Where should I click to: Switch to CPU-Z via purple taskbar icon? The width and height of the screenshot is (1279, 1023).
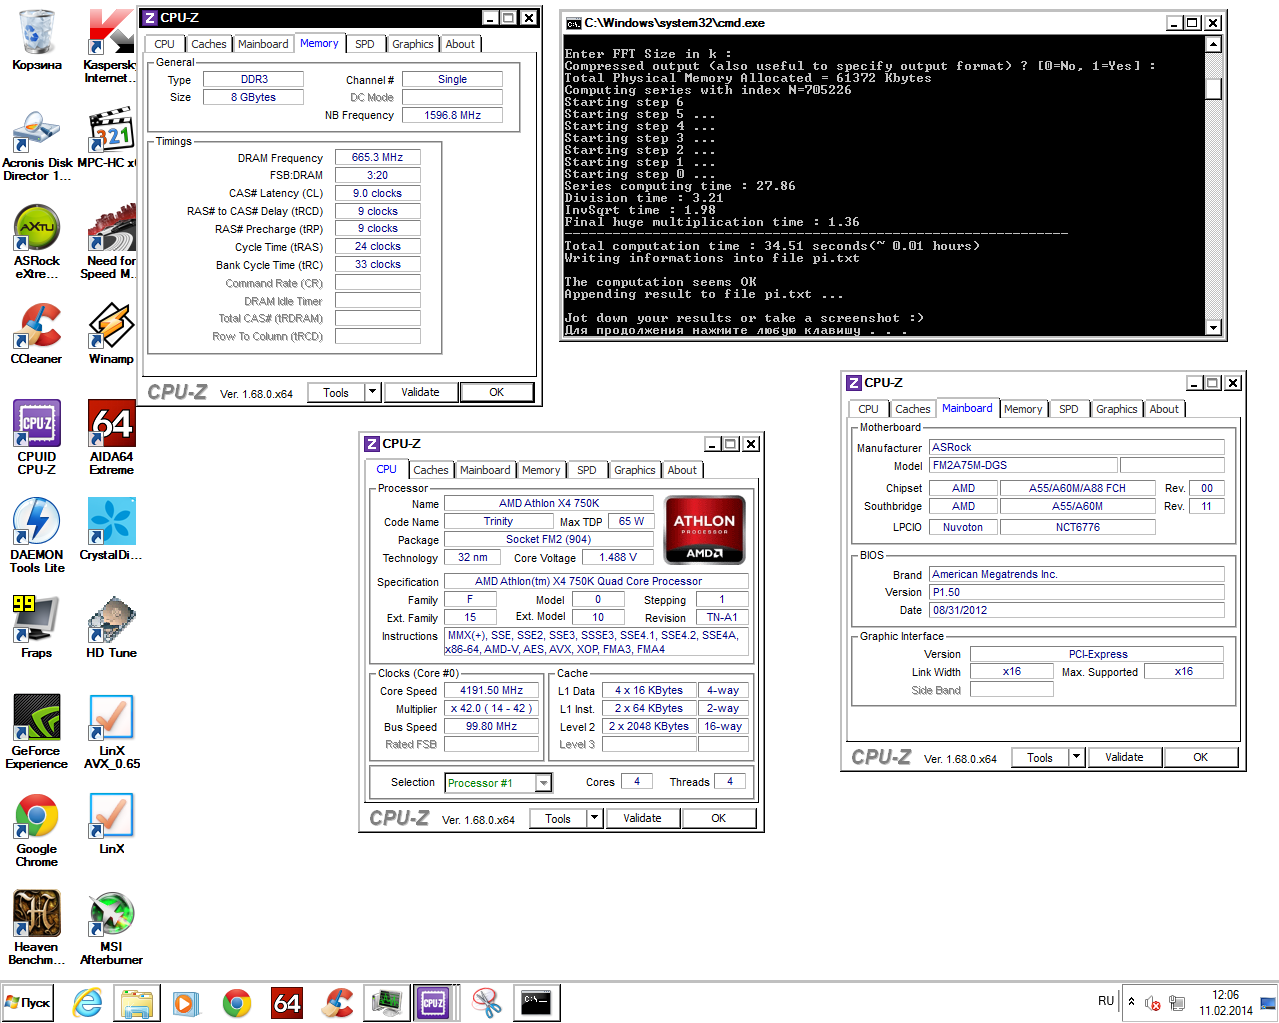[x=433, y=1003]
